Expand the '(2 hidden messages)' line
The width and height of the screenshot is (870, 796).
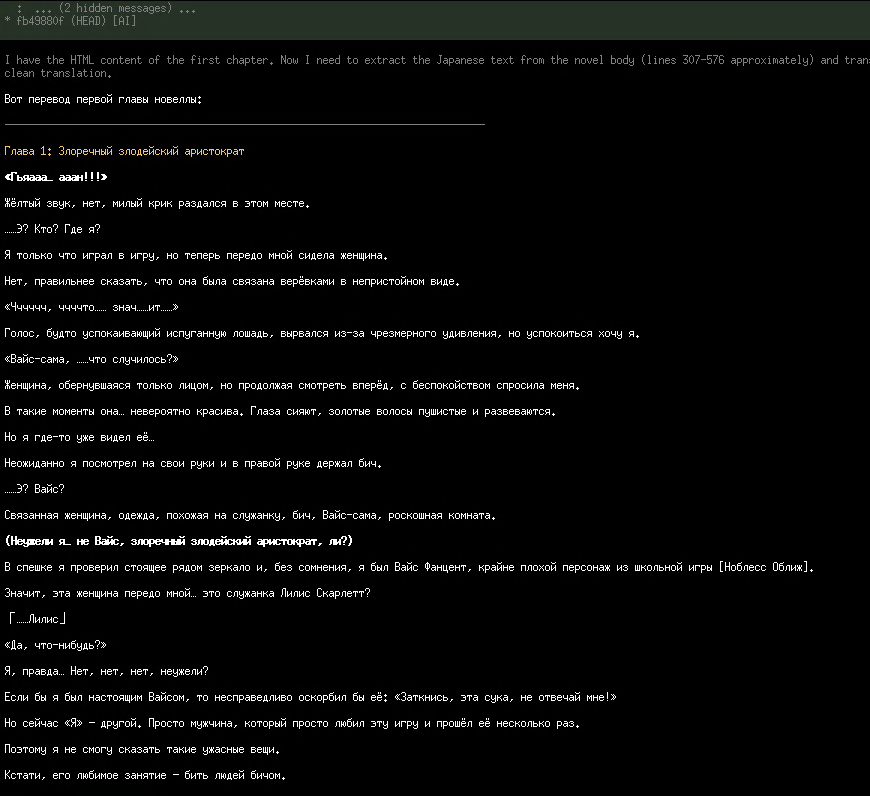pyautogui.click(x=106, y=8)
